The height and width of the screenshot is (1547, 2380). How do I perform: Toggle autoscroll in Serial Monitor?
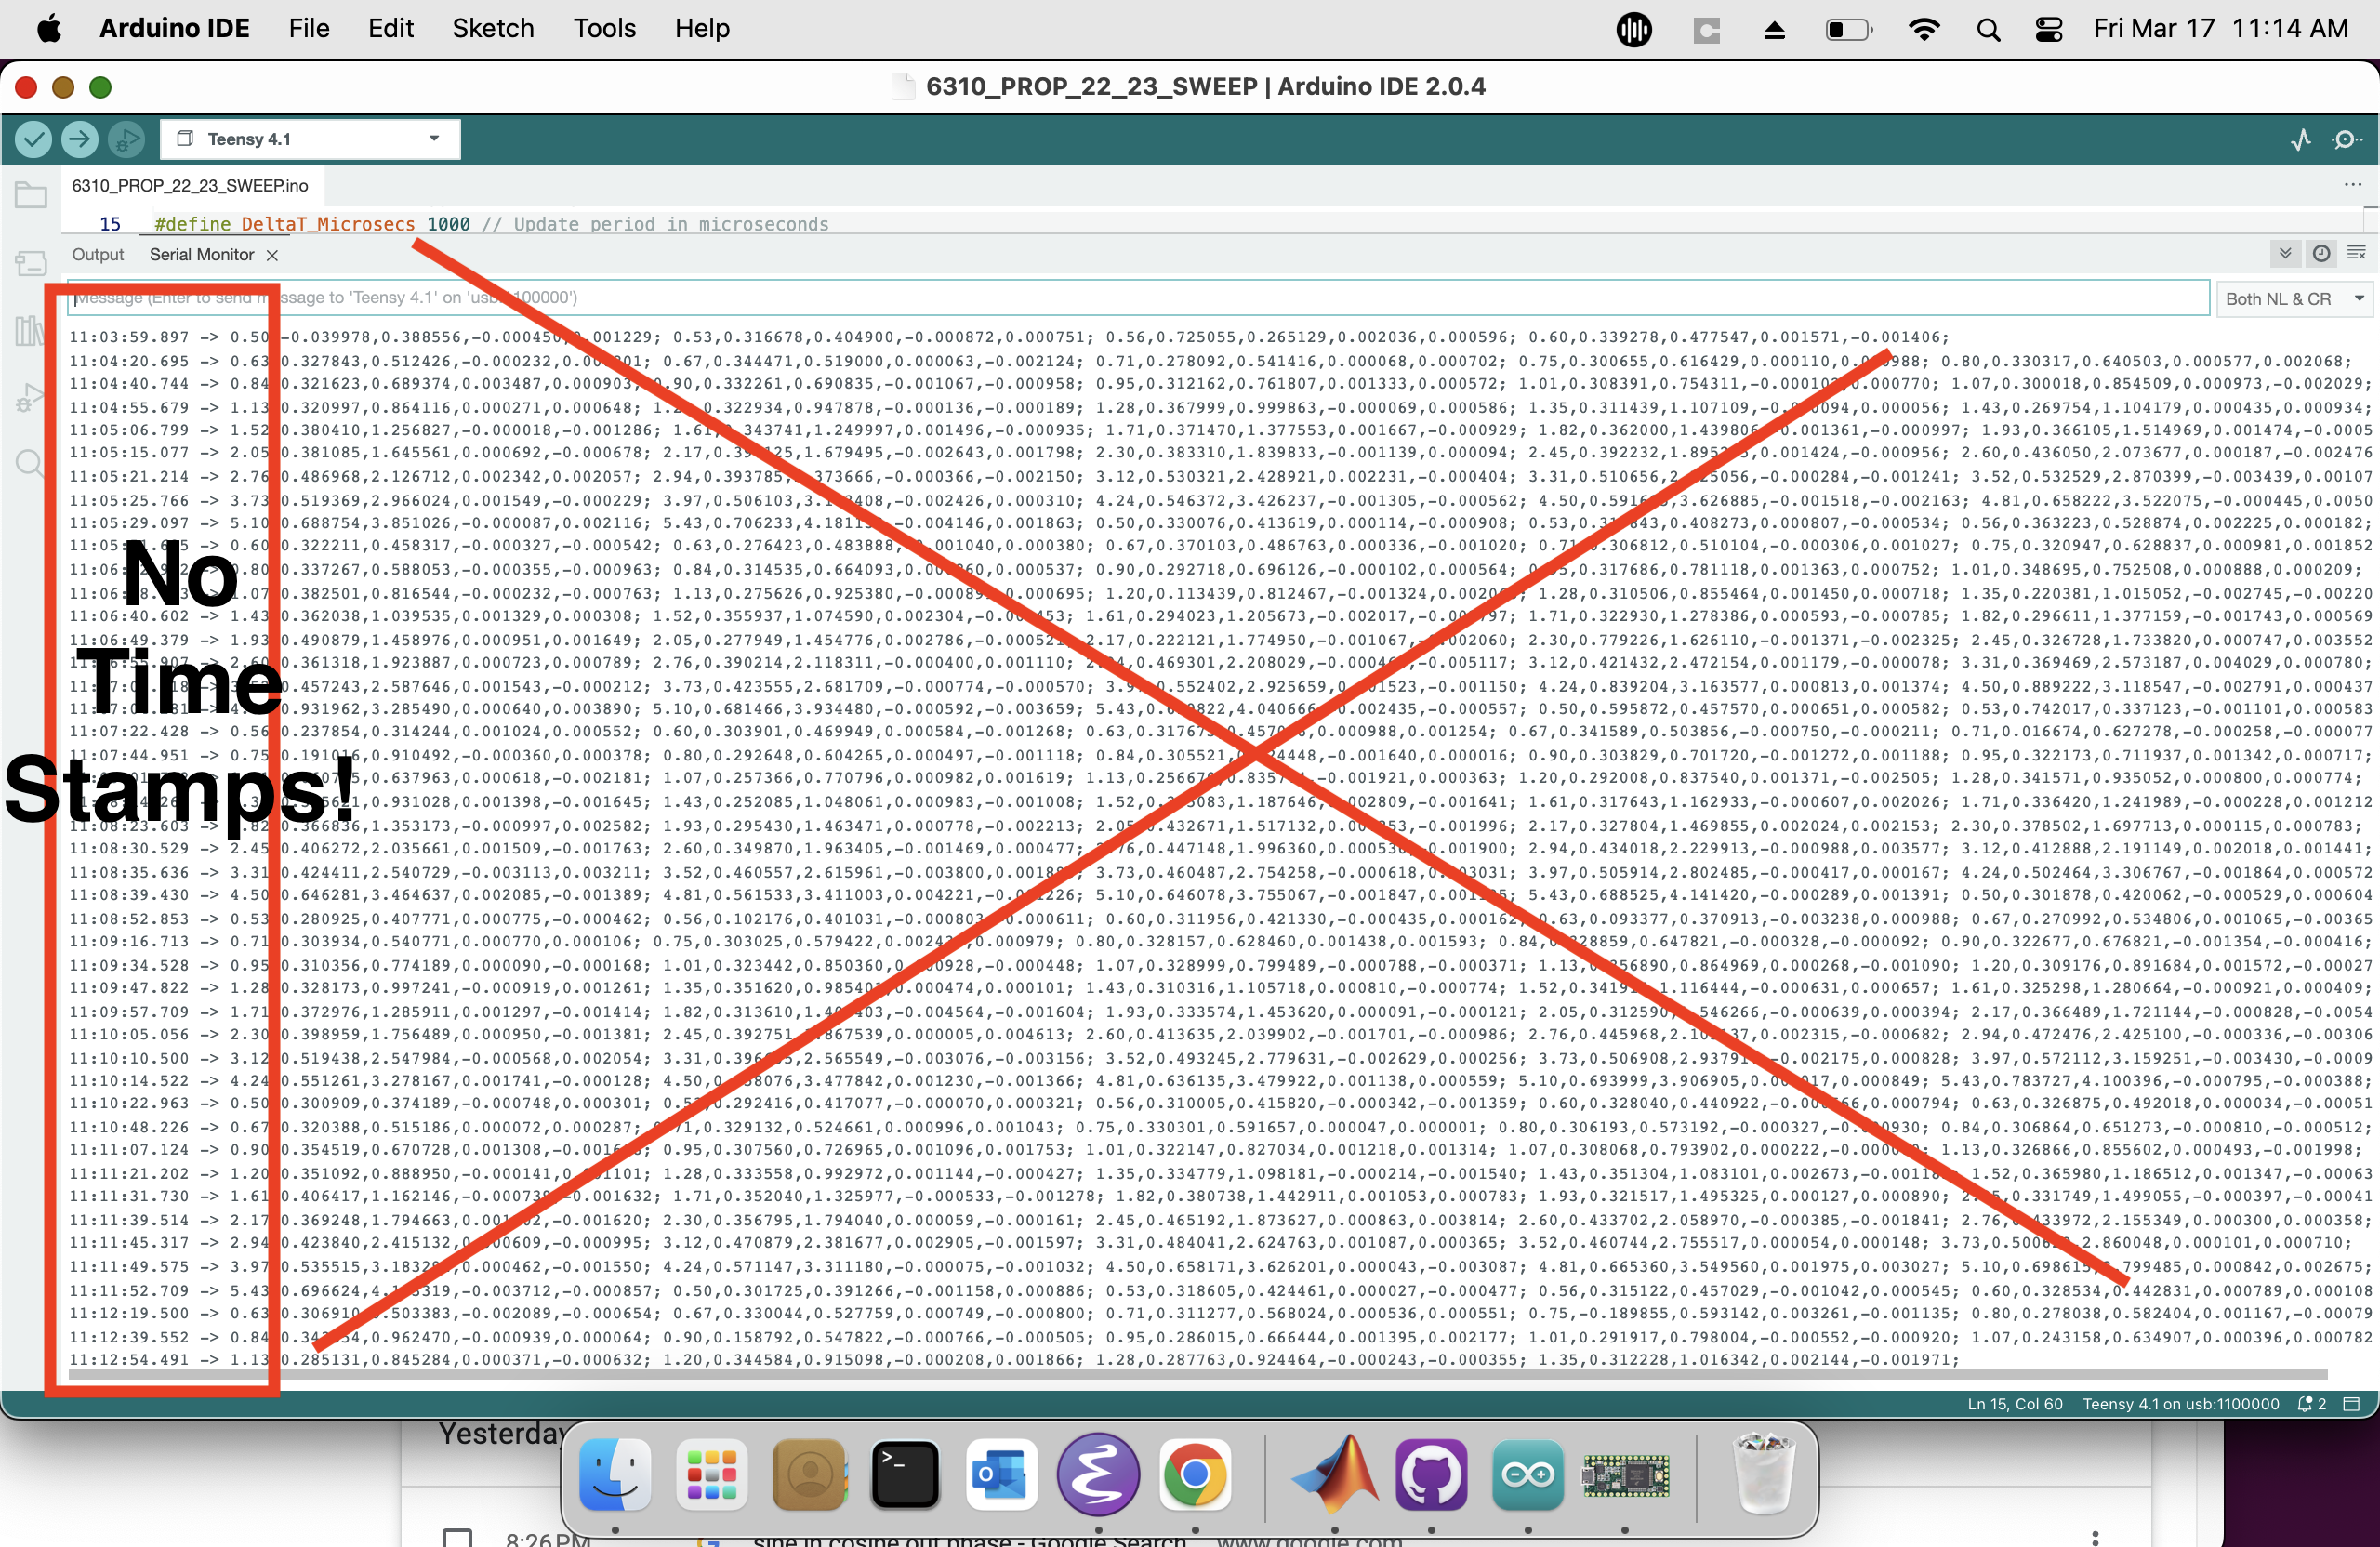(x=2285, y=254)
